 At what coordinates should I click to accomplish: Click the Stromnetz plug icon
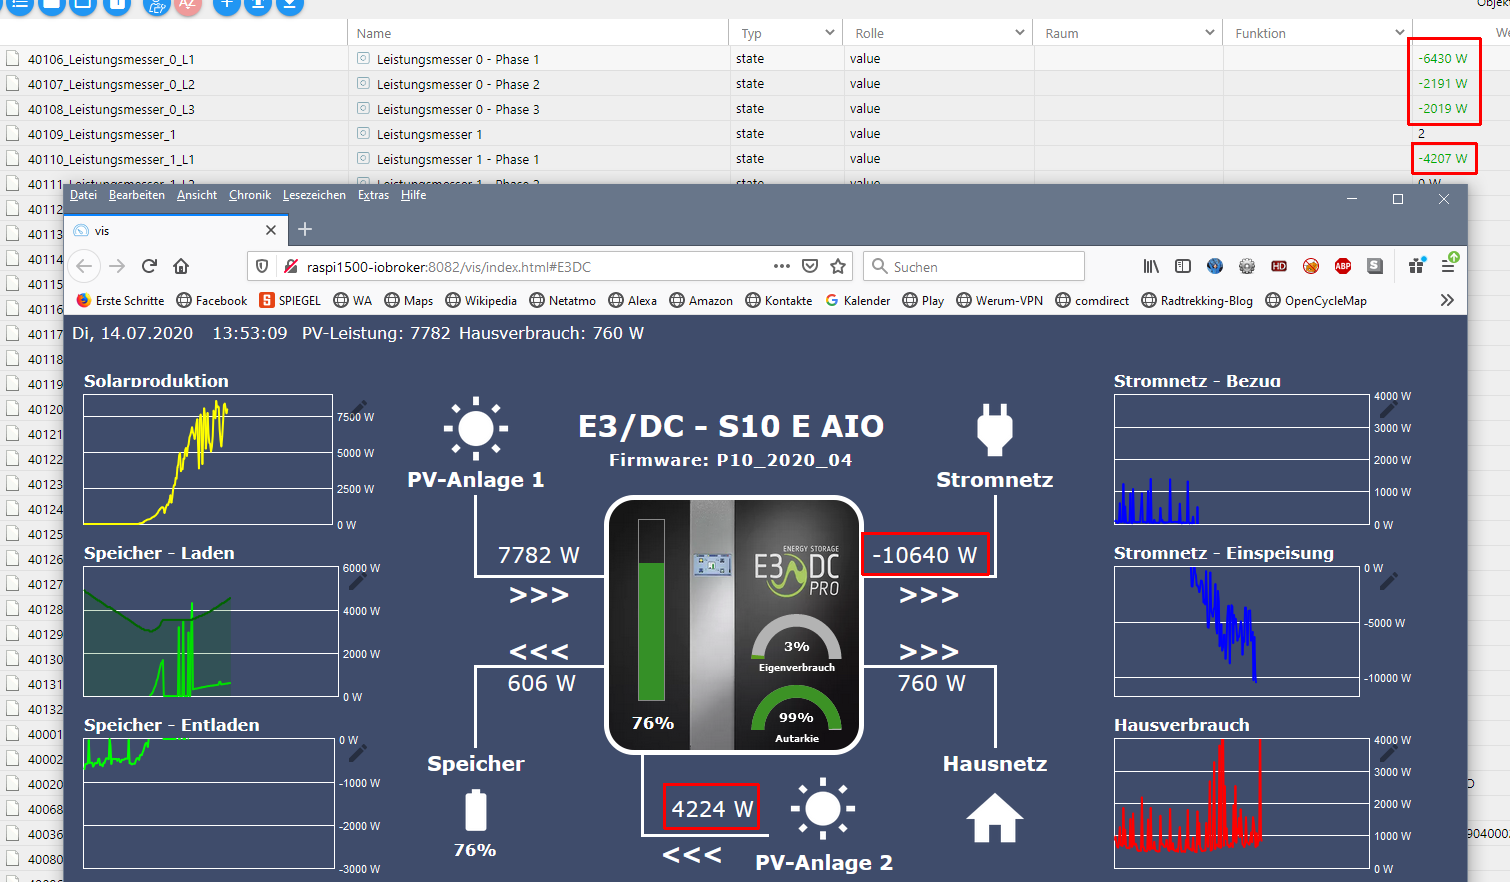[x=994, y=429]
